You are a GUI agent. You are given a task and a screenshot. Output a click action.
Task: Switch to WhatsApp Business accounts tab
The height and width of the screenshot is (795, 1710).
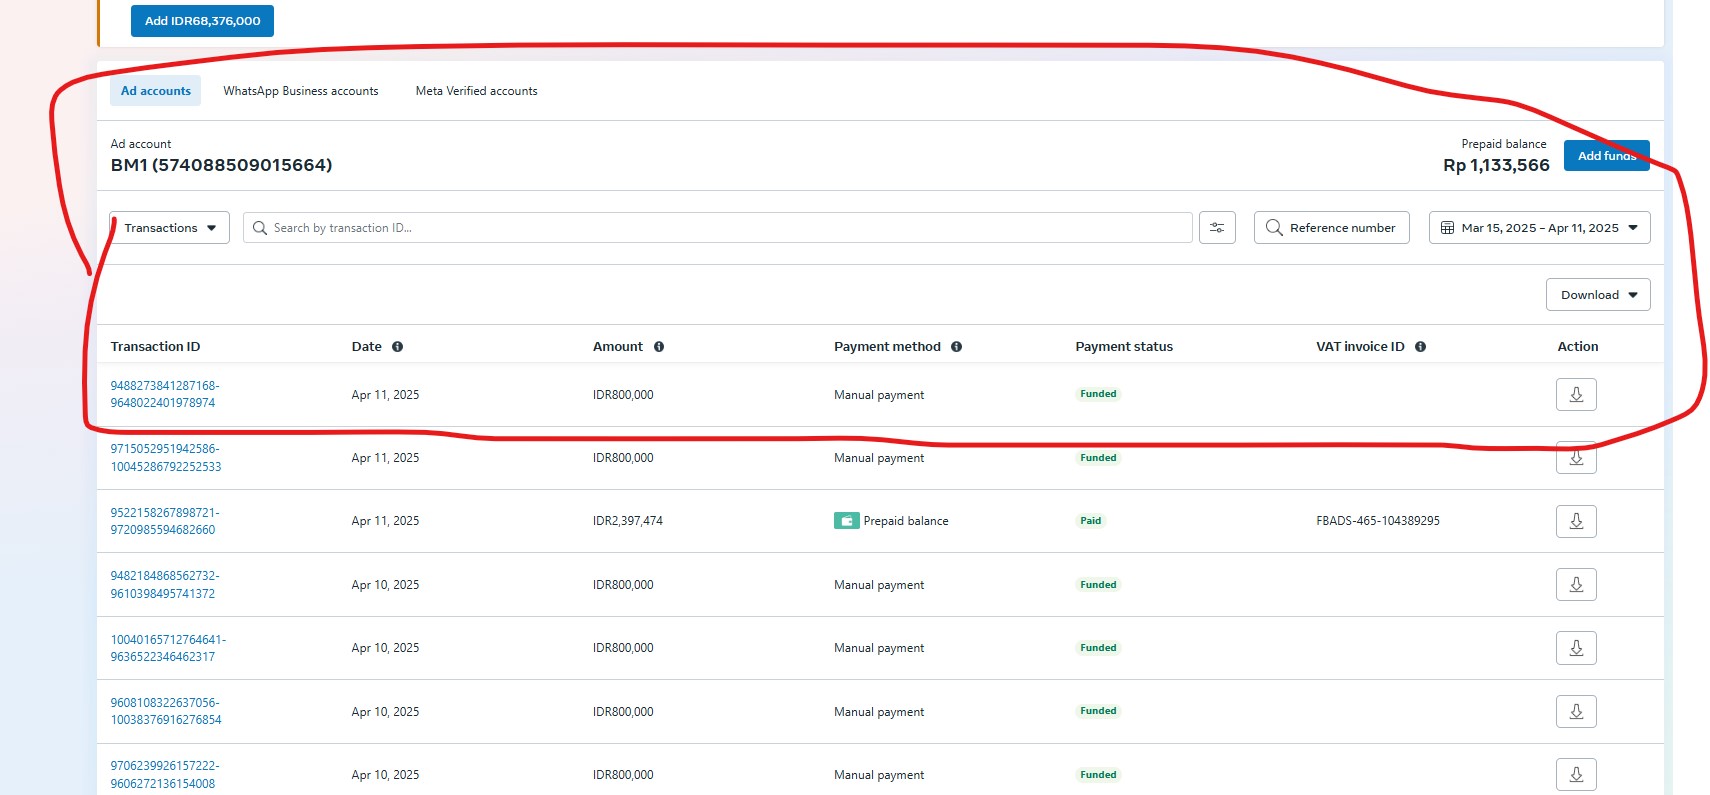click(301, 91)
